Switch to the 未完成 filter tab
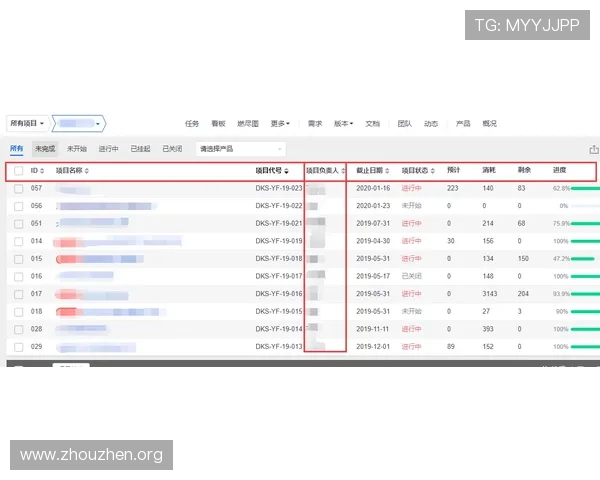The height and width of the screenshot is (480, 600). (x=45, y=149)
